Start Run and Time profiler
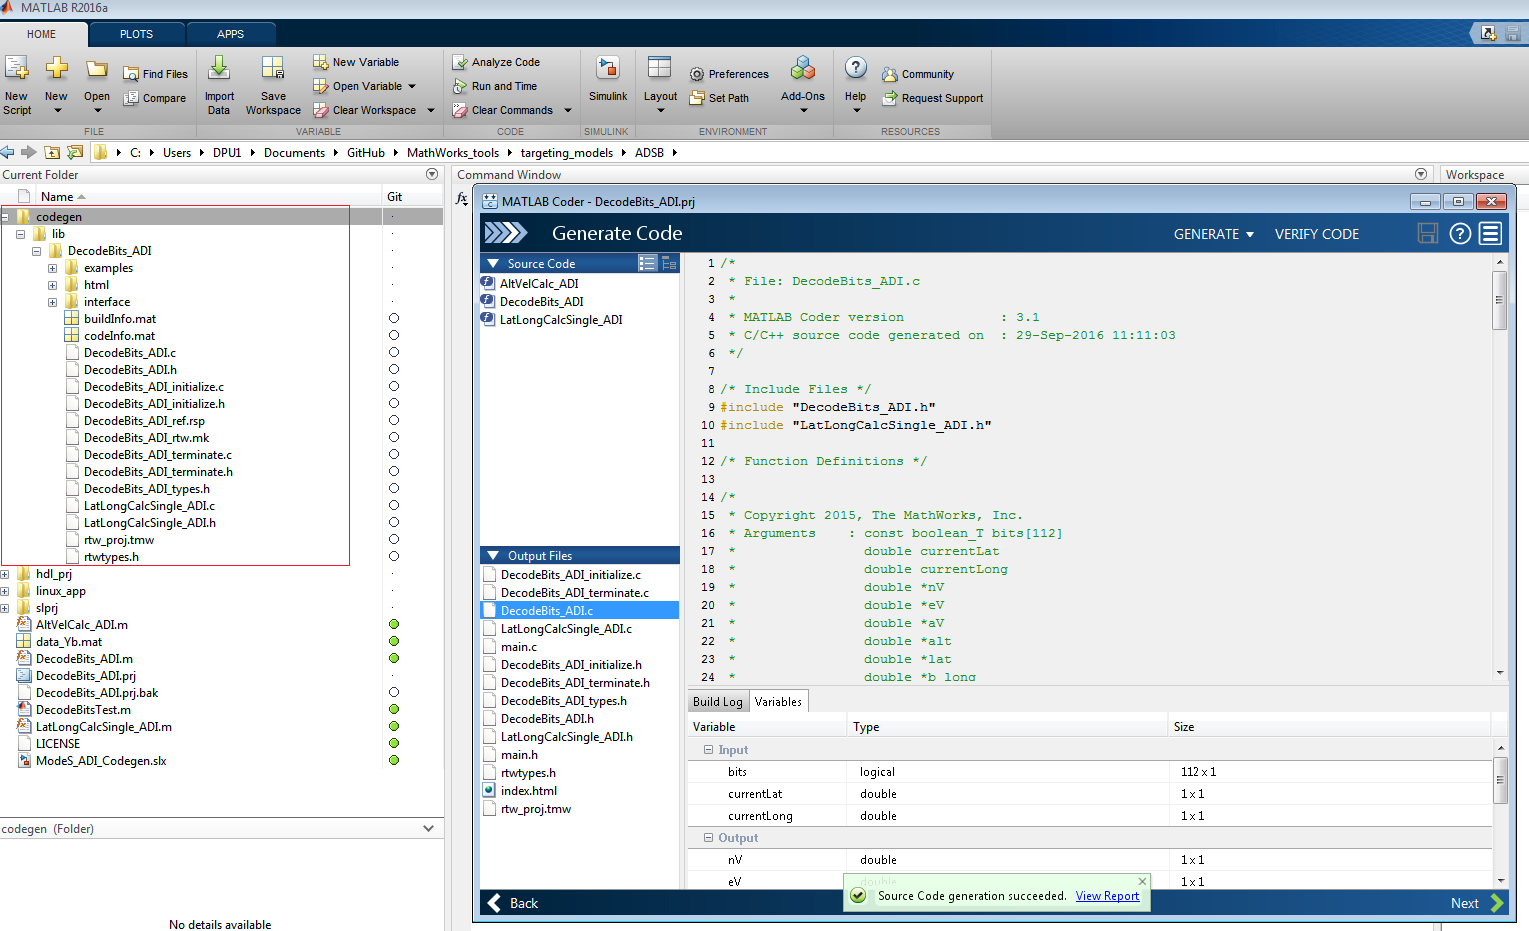This screenshot has width=1529, height=931. pyautogui.click(x=495, y=86)
